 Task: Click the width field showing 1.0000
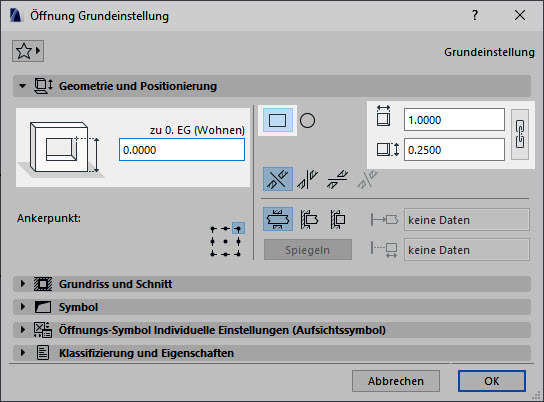click(x=454, y=120)
